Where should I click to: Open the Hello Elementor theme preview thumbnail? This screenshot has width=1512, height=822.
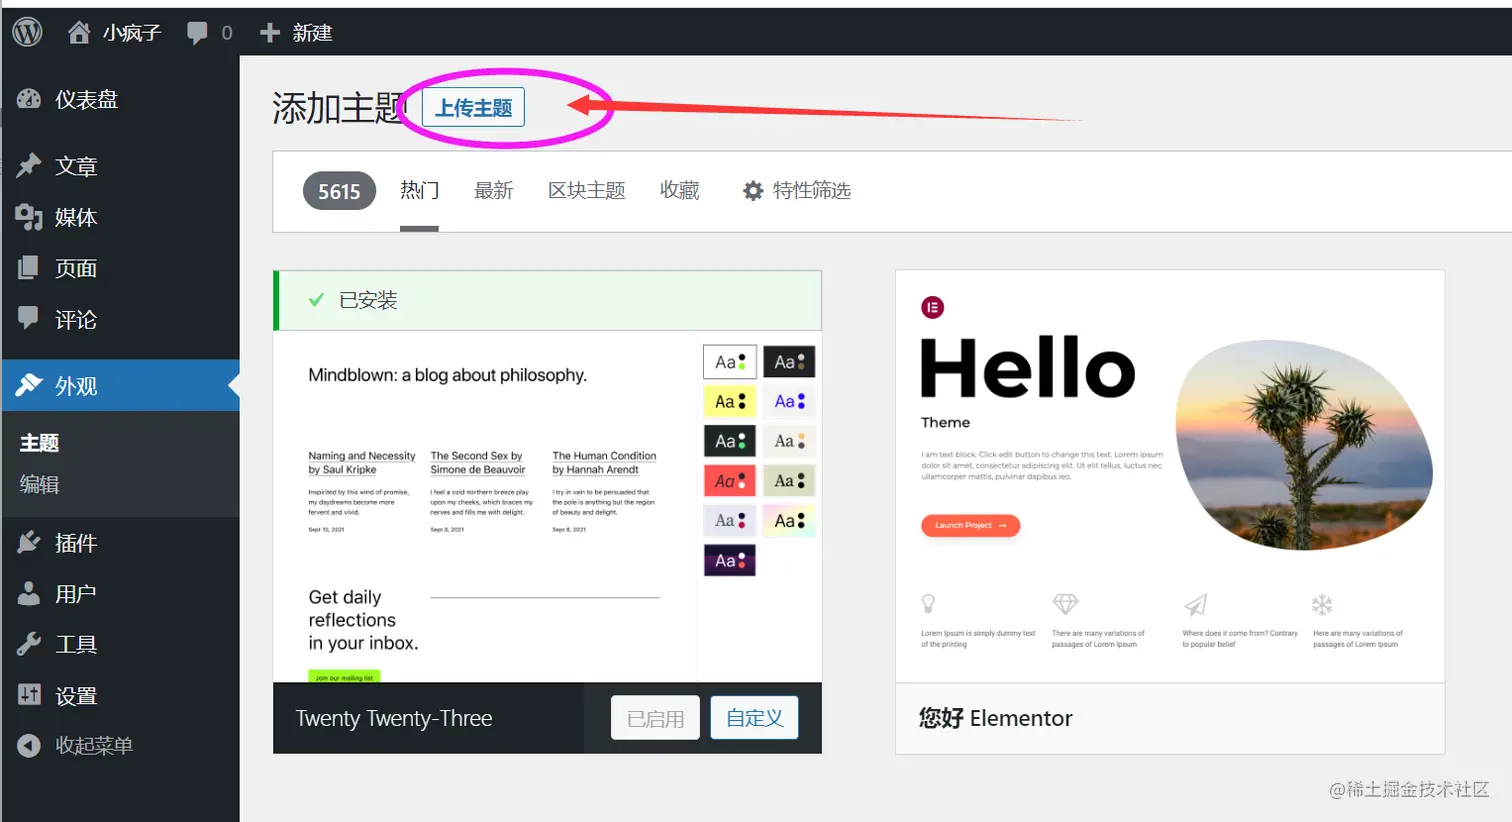pos(1170,477)
